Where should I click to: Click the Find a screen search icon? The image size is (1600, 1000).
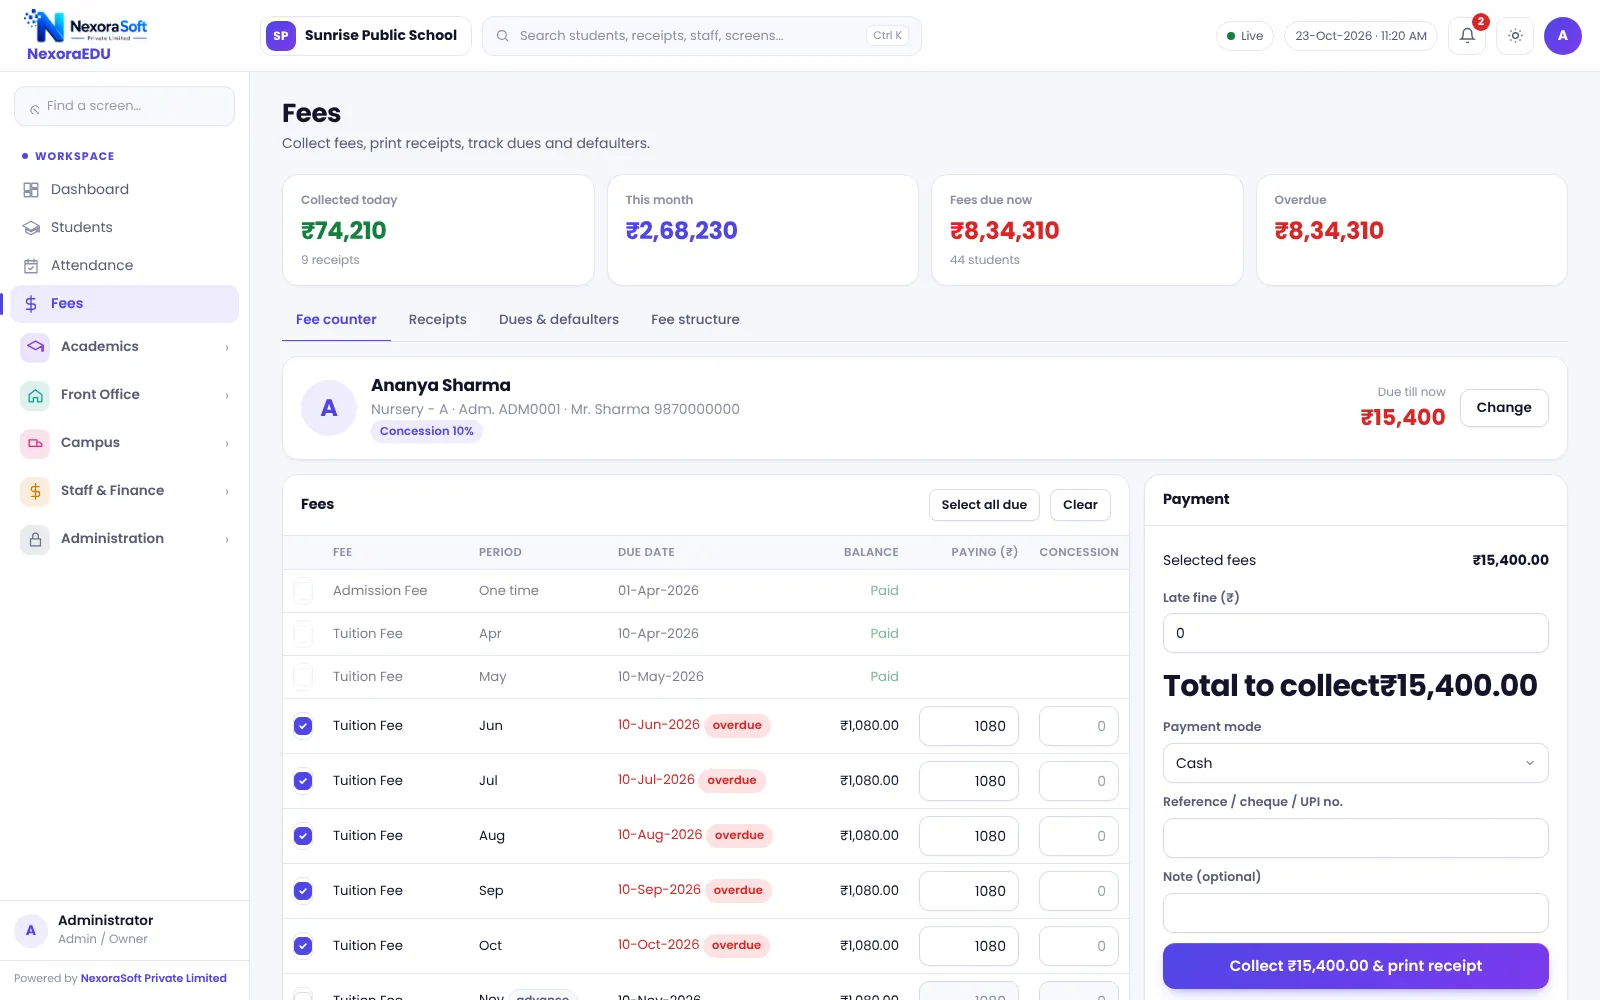coord(35,108)
